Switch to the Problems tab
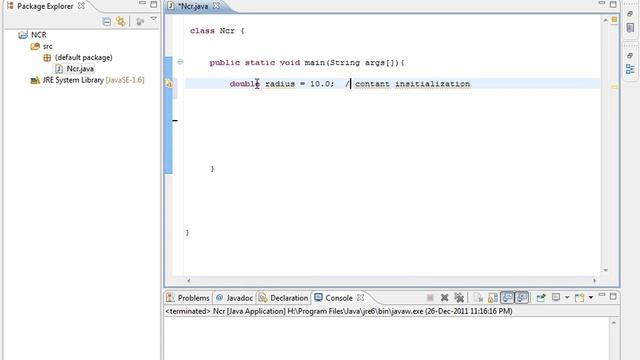The width and height of the screenshot is (640, 360). 188,298
